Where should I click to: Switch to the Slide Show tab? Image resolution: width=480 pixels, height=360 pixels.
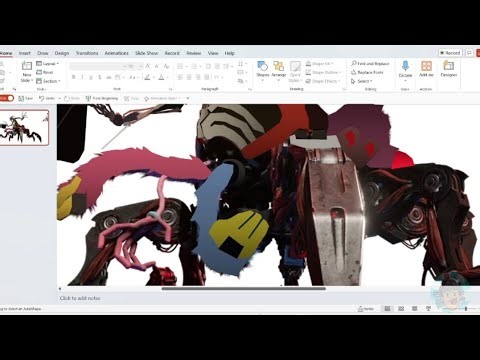[x=146, y=53]
